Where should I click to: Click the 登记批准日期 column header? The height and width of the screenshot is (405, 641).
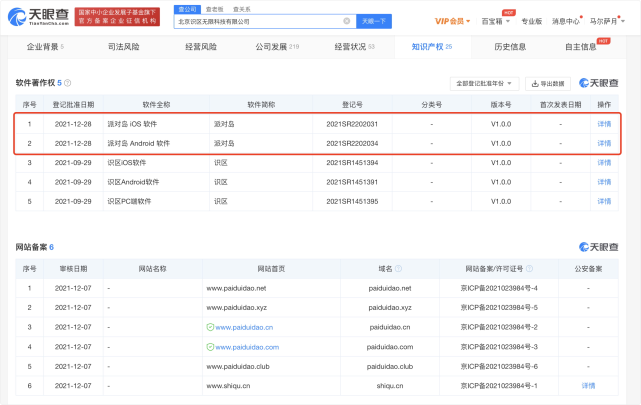click(x=73, y=105)
